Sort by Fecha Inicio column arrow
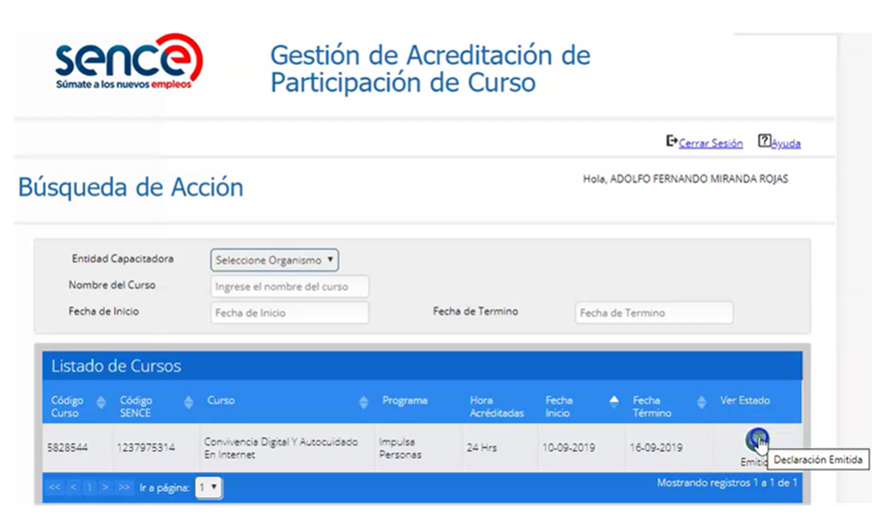The width and height of the screenshot is (884, 514). pyautogui.click(x=613, y=401)
